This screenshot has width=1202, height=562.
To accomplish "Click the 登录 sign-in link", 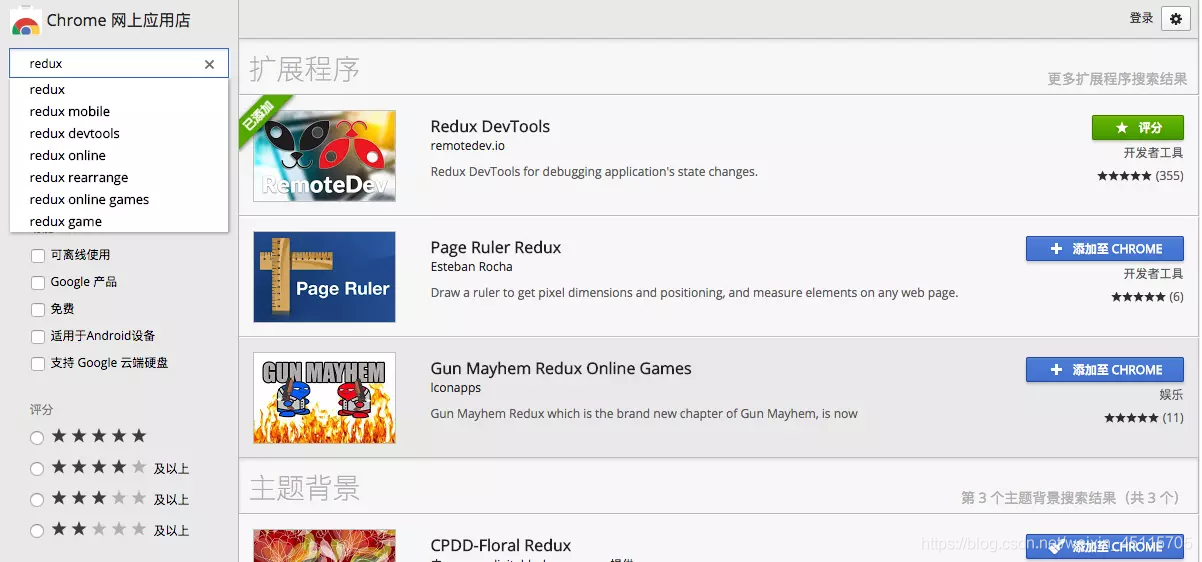I will 1141,18.
